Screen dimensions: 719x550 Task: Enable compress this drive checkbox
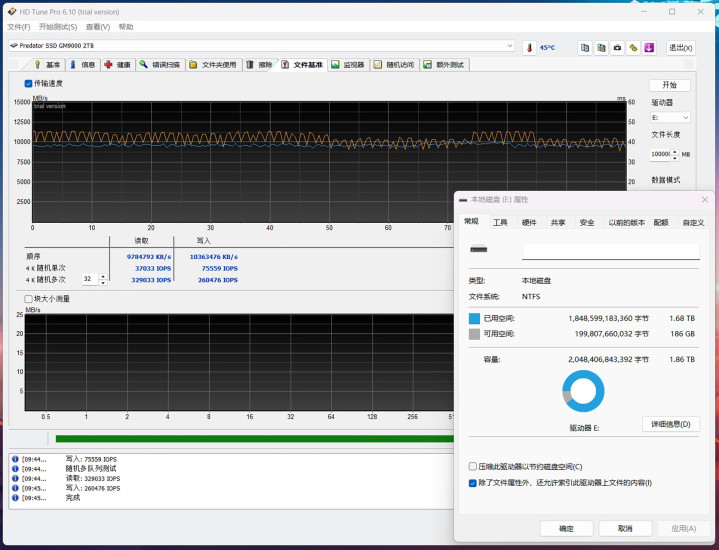click(473, 466)
